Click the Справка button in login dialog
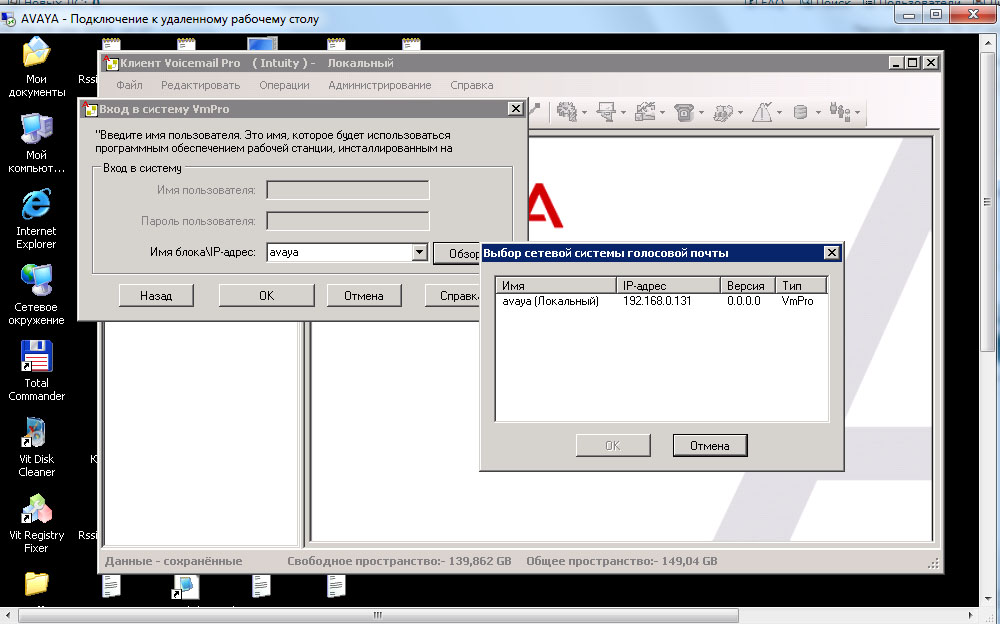Image resolution: width=1000 pixels, height=624 pixels. point(453,295)
